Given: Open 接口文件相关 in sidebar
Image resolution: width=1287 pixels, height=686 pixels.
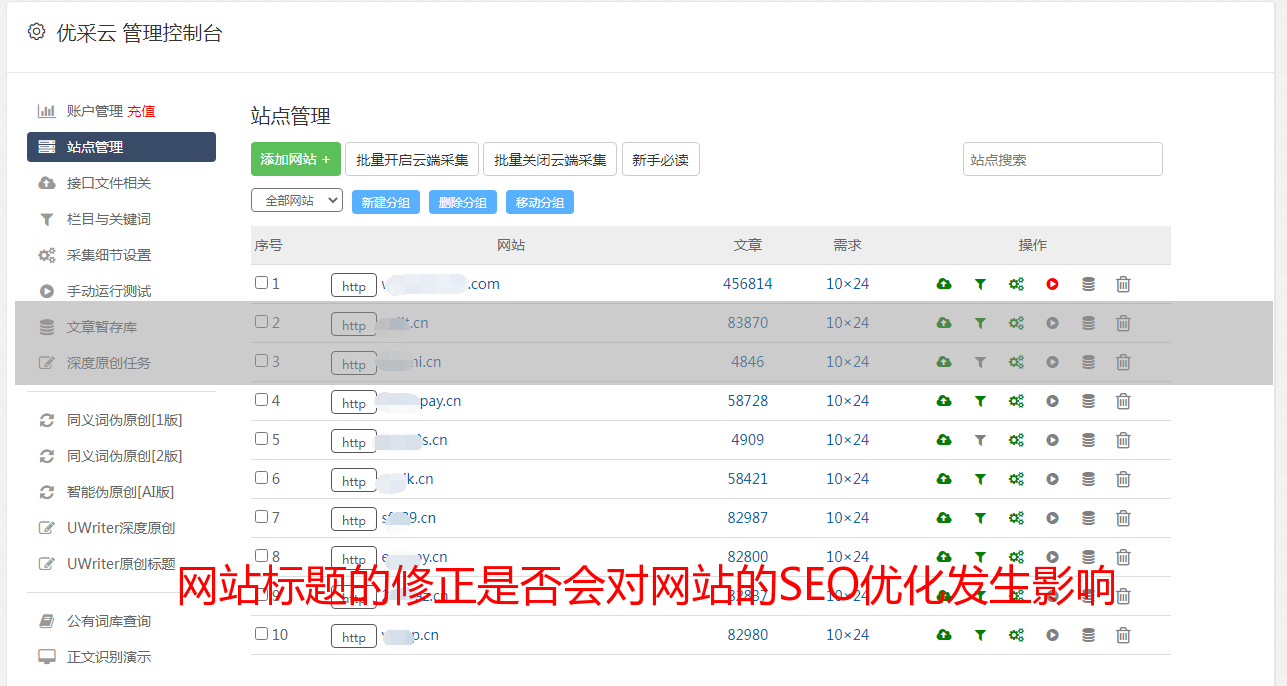Looking at the screenshot, I should [109, 183].
